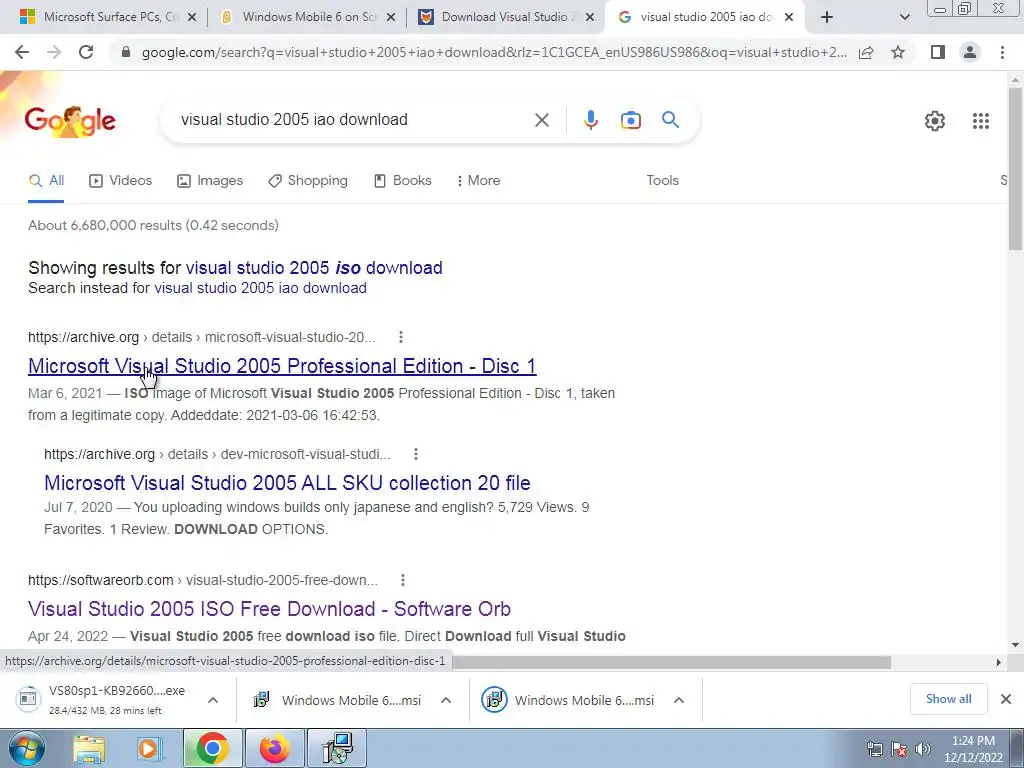This screenshot has width=1024, height=768.
Task: Switch to Windows Mobile 6 tab
Action: coord(307,17)
